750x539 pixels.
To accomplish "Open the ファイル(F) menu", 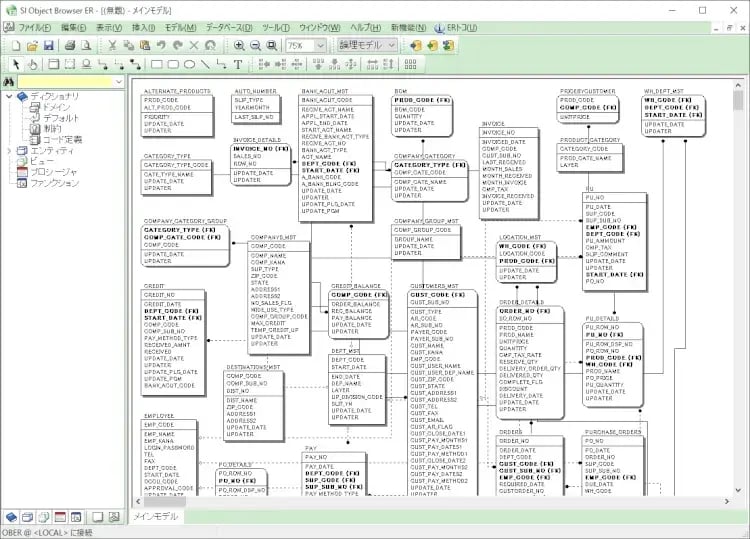I will point(35,27).
